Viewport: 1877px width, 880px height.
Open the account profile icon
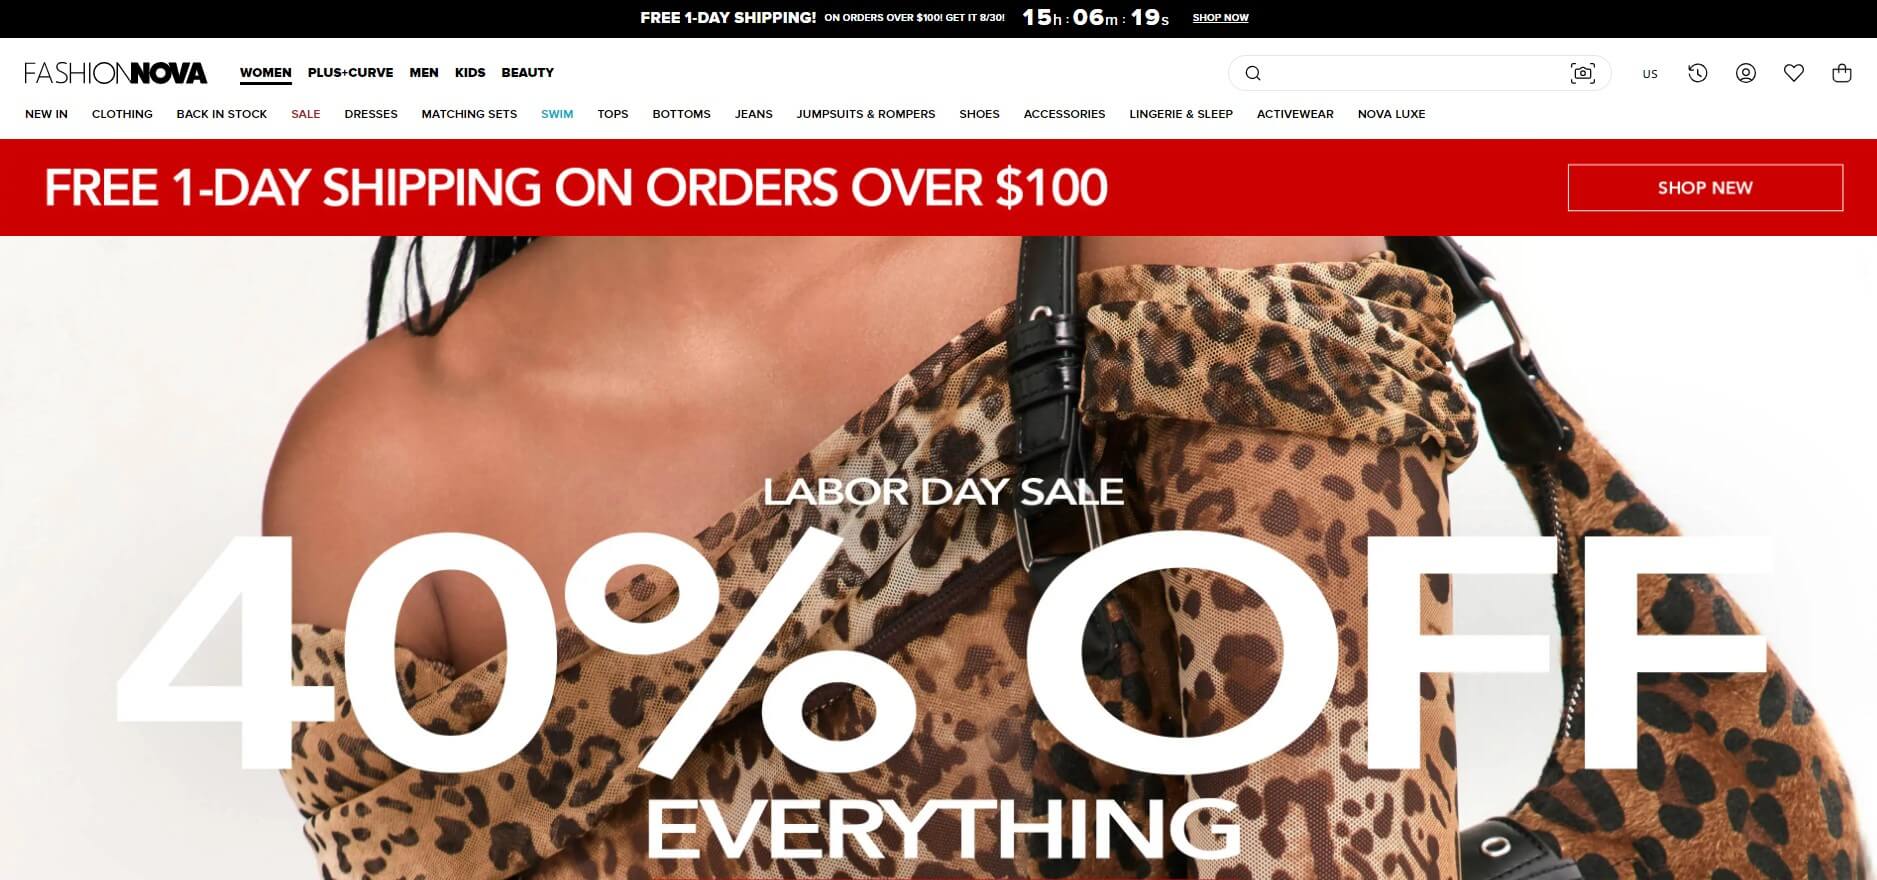point(1745,73)
